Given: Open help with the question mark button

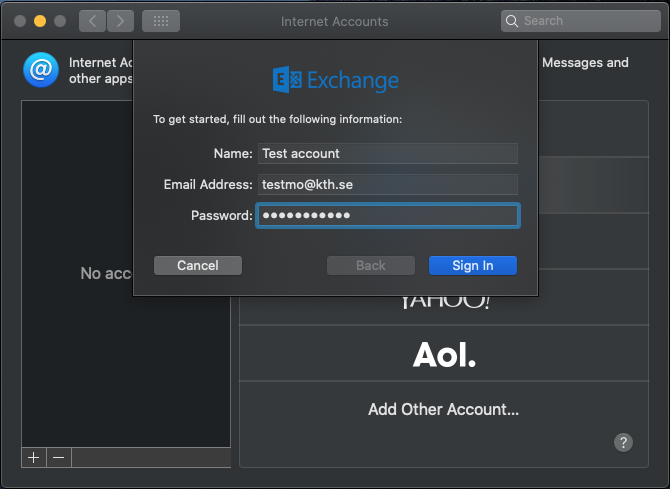Looking at the screenshot, I should click(623, 442).
